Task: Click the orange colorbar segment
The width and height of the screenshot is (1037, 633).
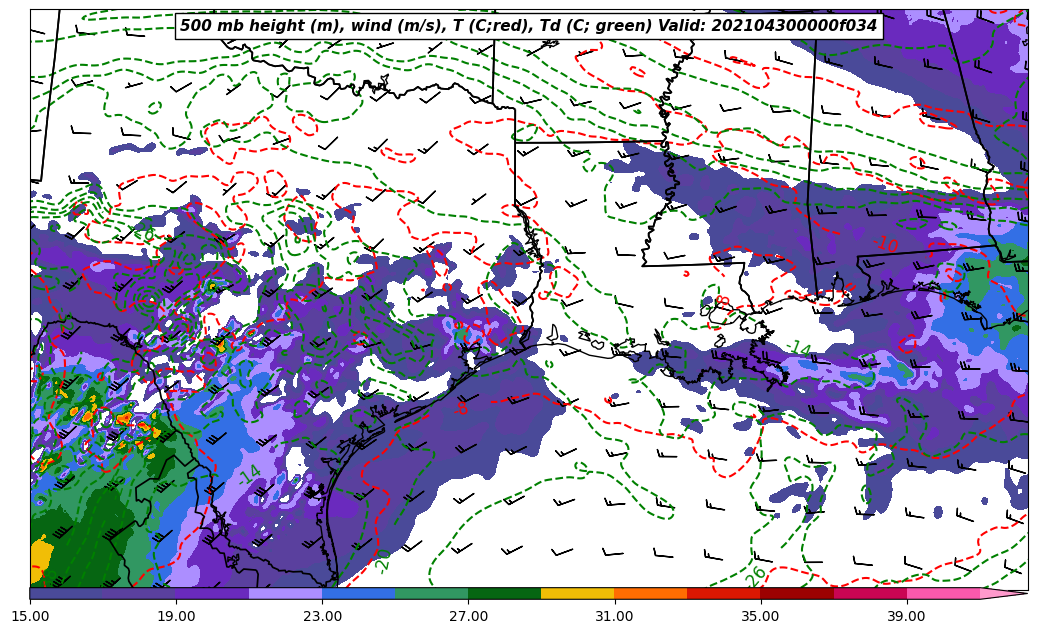Action: tap(650, 593)
